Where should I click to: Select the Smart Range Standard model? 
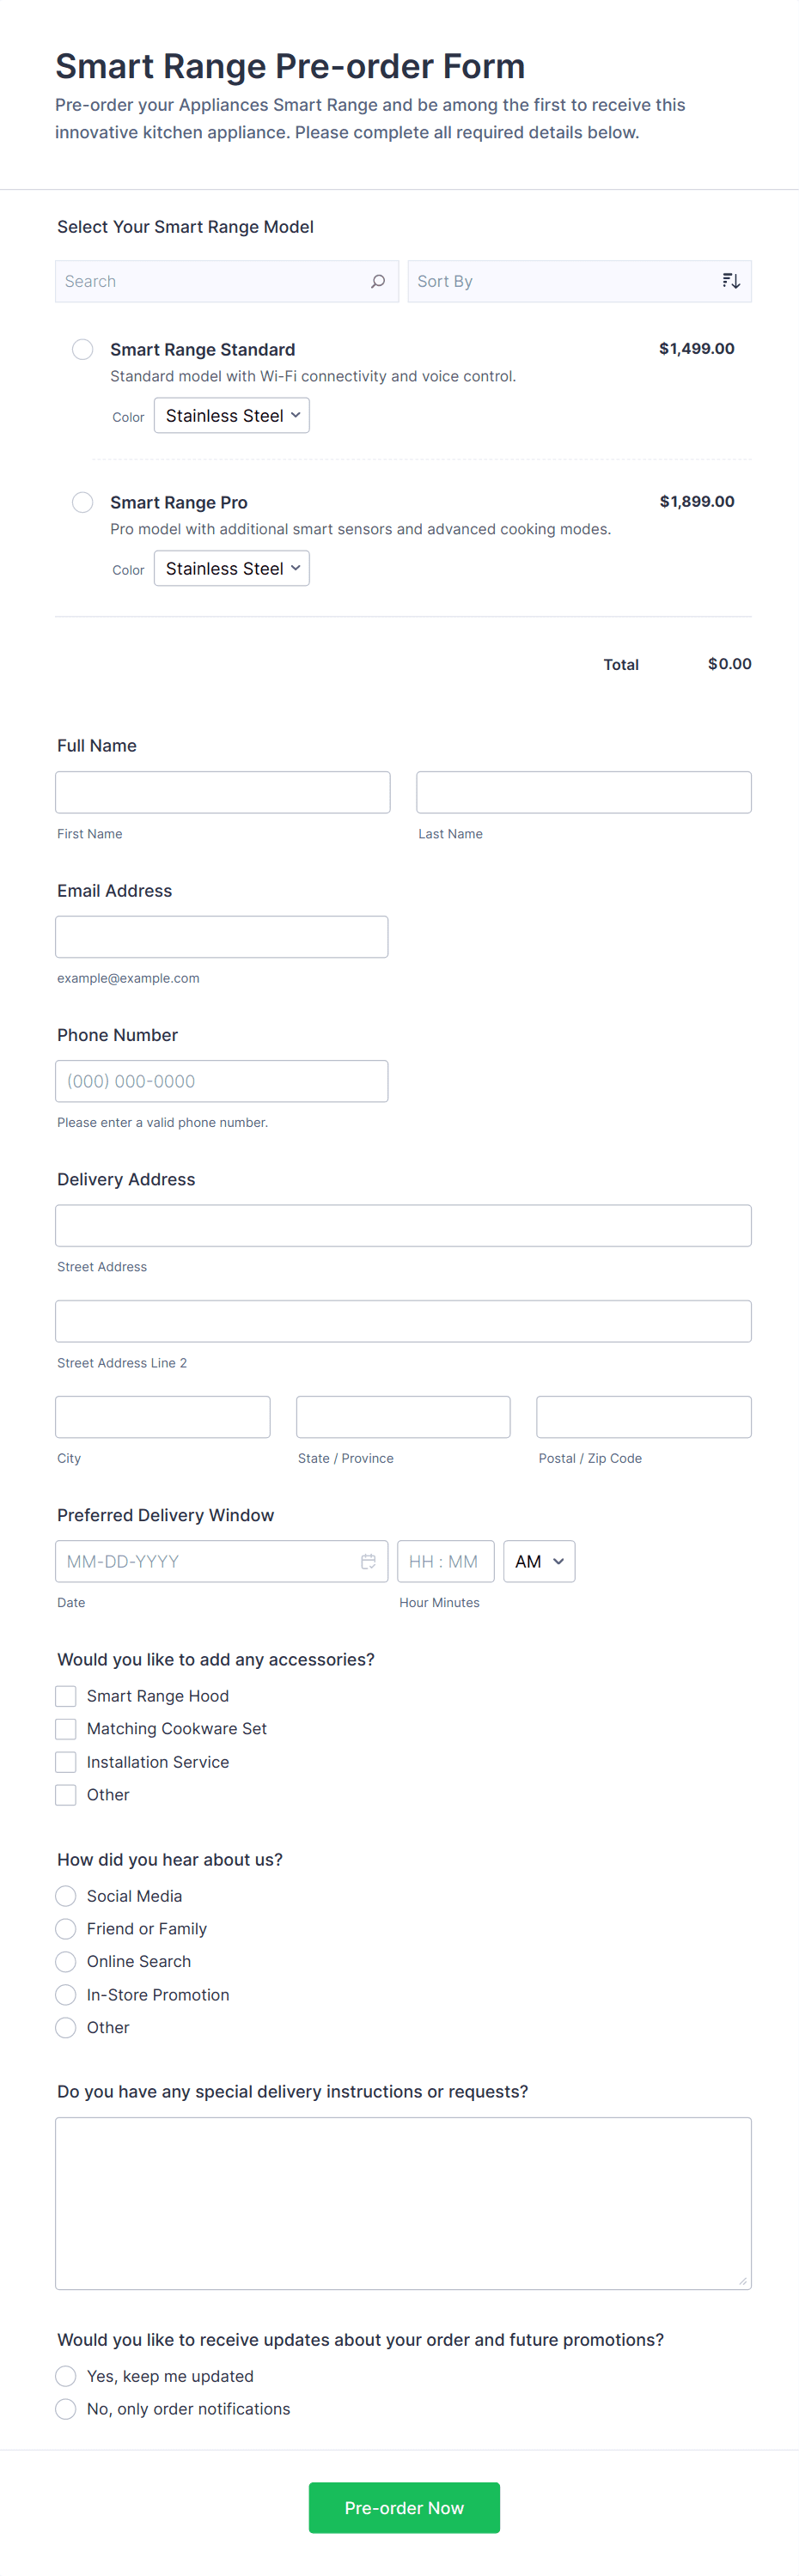[83, 349]
